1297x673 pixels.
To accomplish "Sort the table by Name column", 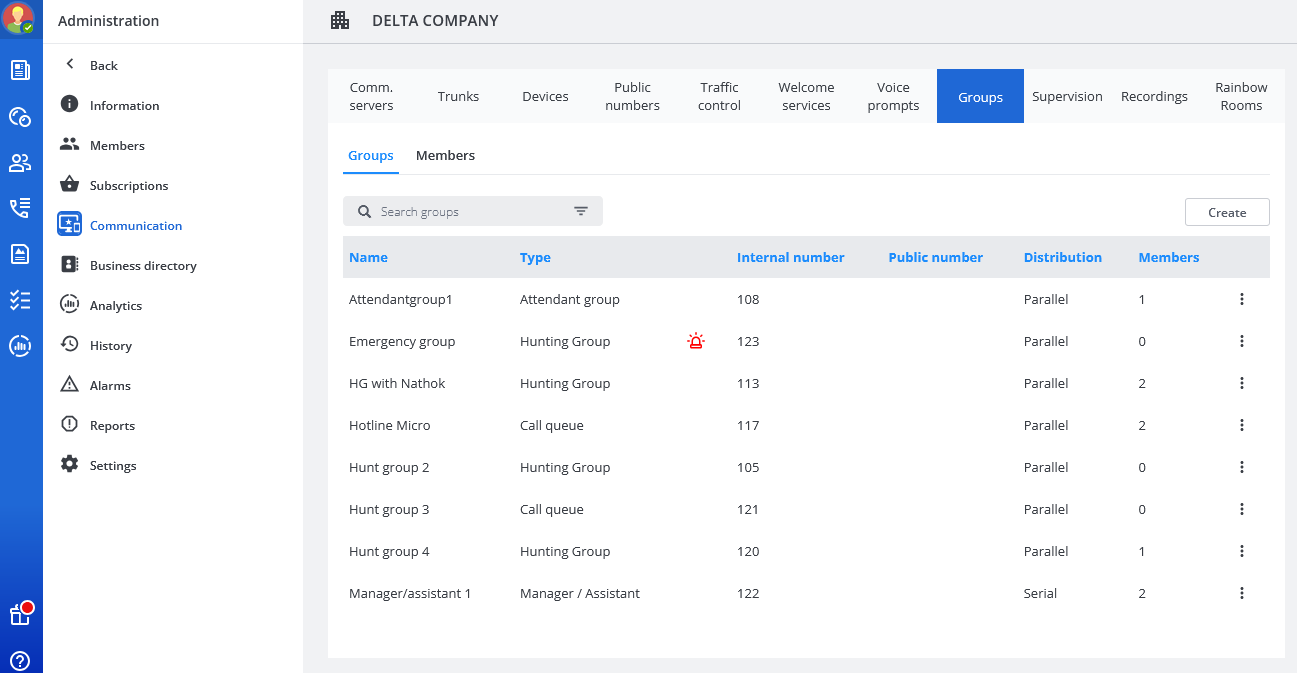I will click(x=368, y=257).
